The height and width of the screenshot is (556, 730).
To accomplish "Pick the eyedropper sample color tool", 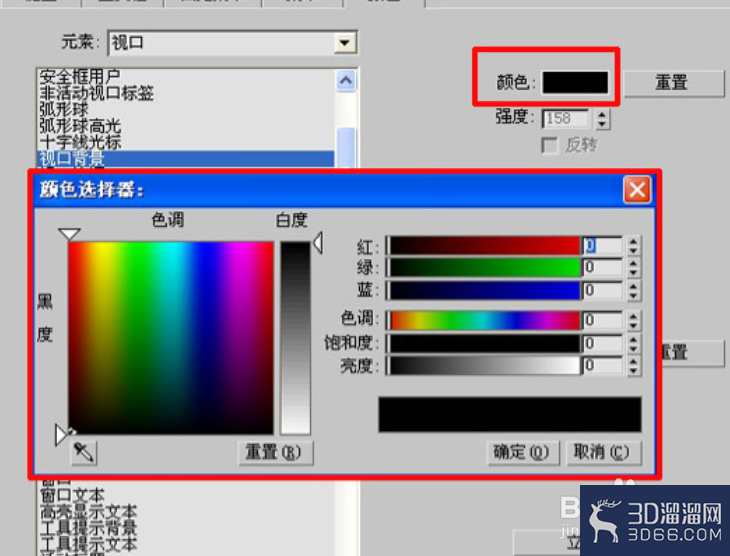I will click(x=84, y=452).
